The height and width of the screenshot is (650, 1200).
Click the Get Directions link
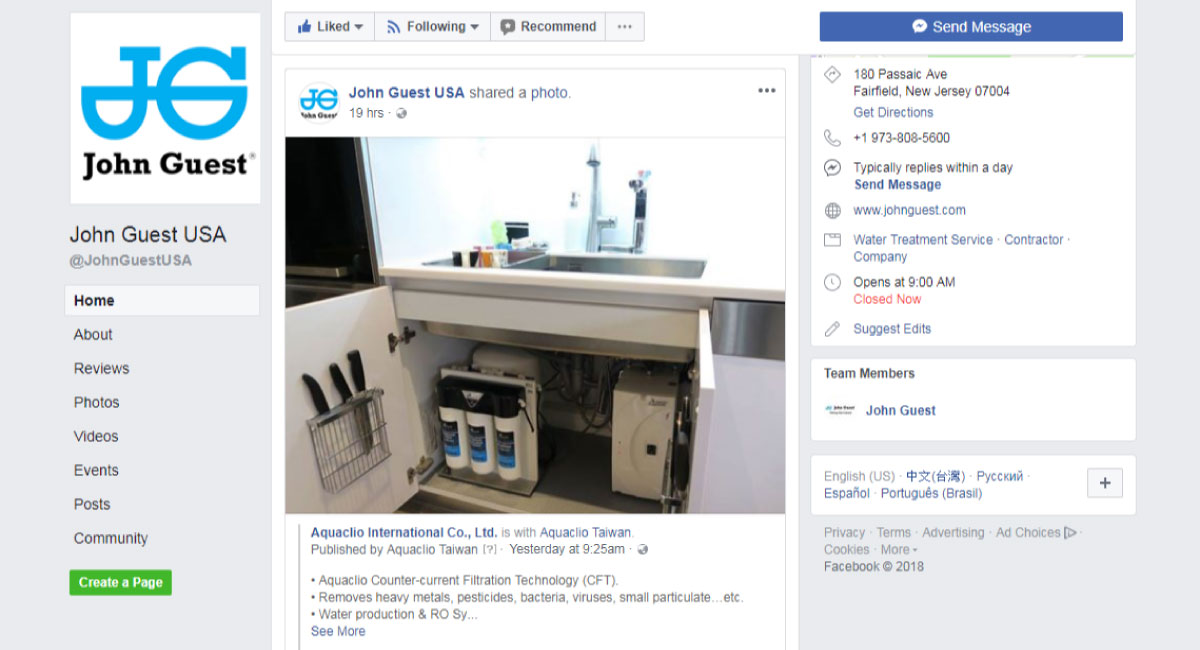[x=893, y=113]
